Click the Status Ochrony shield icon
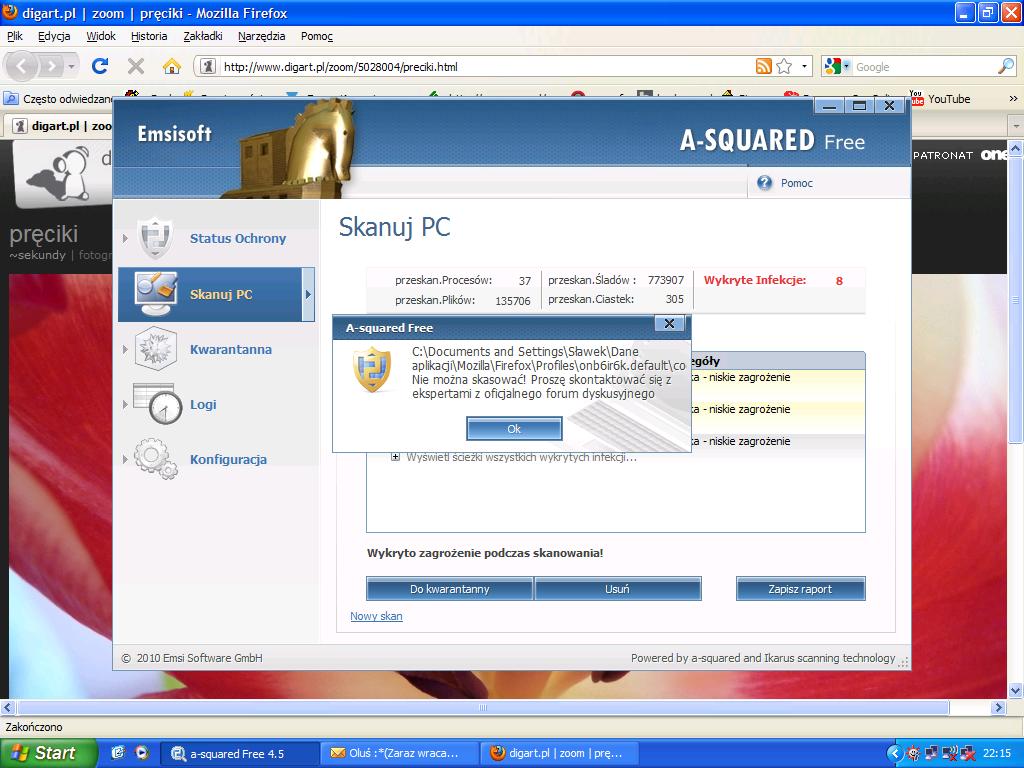This screenshot has width=1024, height=768. tap(157, 238)
